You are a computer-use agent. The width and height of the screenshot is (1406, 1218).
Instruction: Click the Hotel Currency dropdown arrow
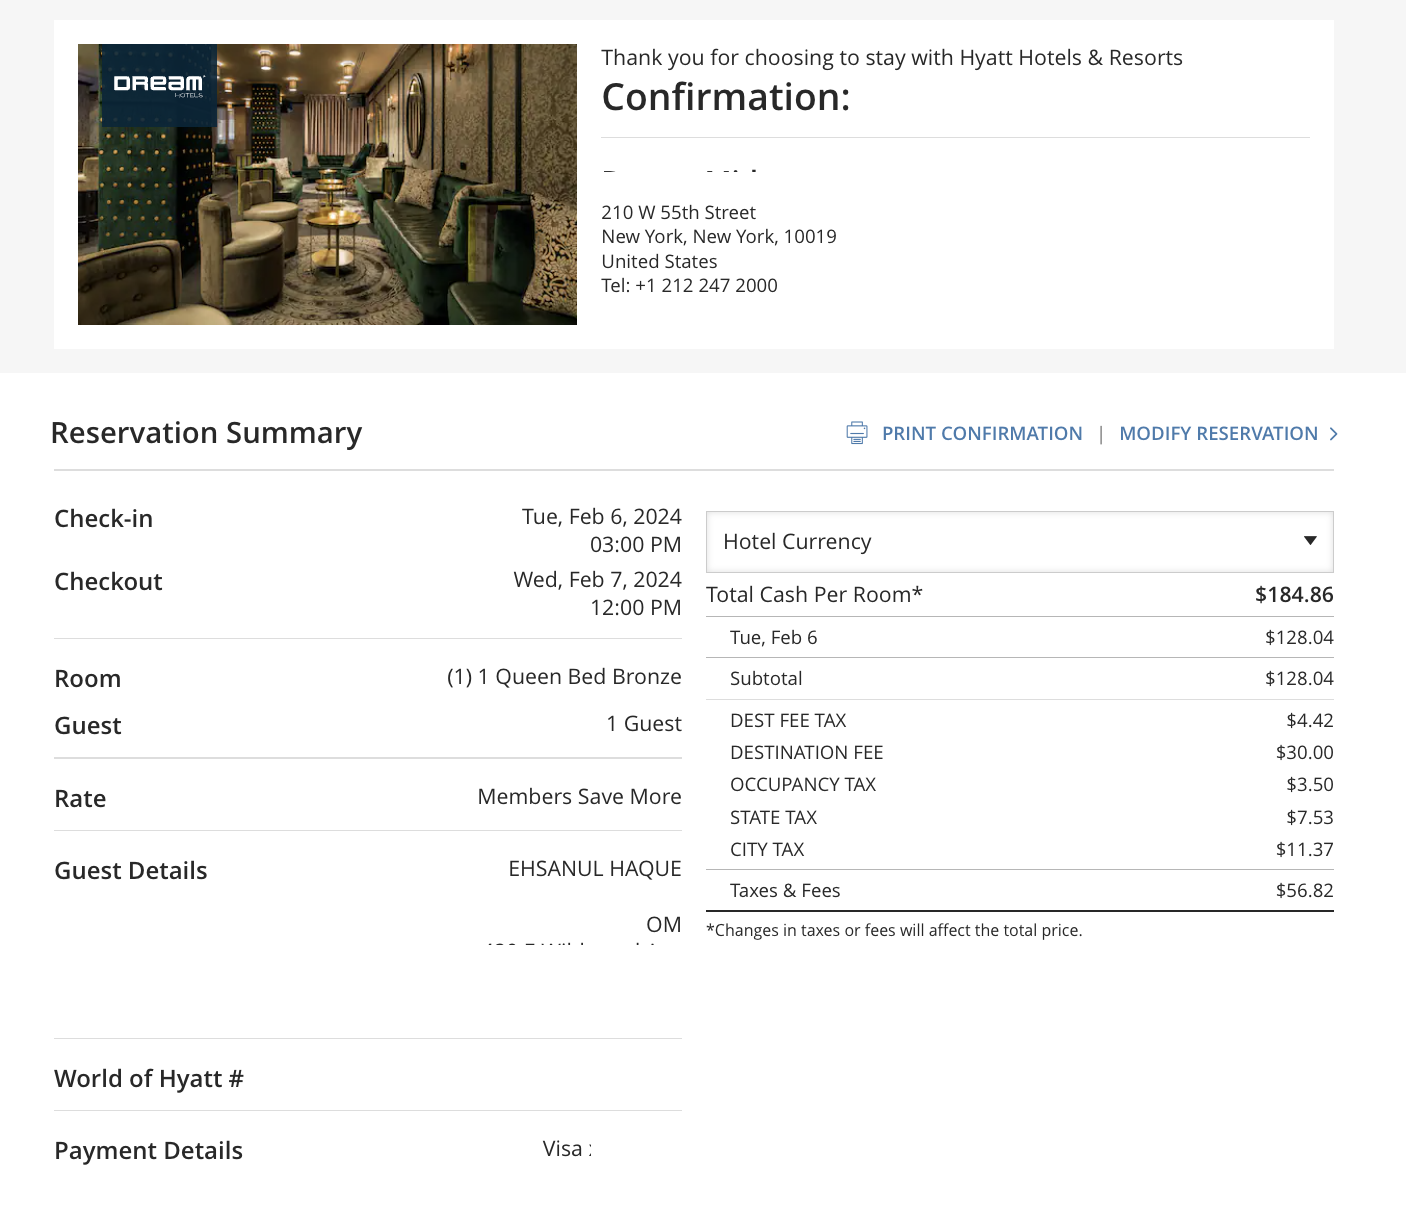click(x=1310, y=541)
